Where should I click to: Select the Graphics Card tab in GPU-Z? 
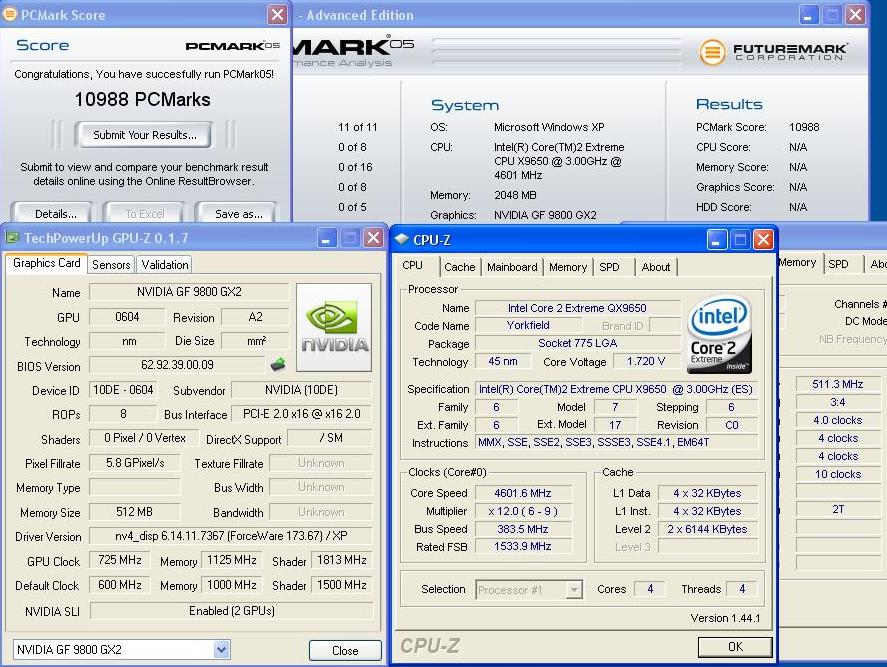tap(46, 264)
